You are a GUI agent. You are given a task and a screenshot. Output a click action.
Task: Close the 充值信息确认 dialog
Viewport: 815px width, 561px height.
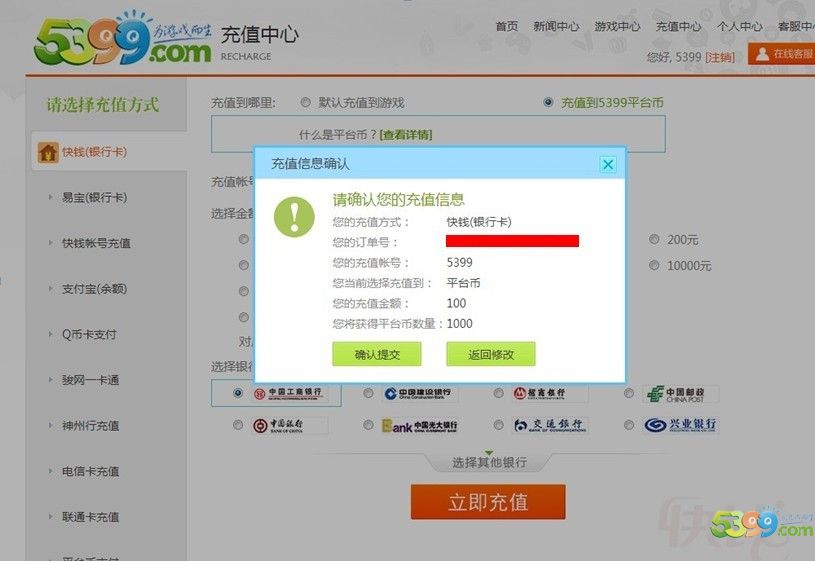tap(608, 165)
